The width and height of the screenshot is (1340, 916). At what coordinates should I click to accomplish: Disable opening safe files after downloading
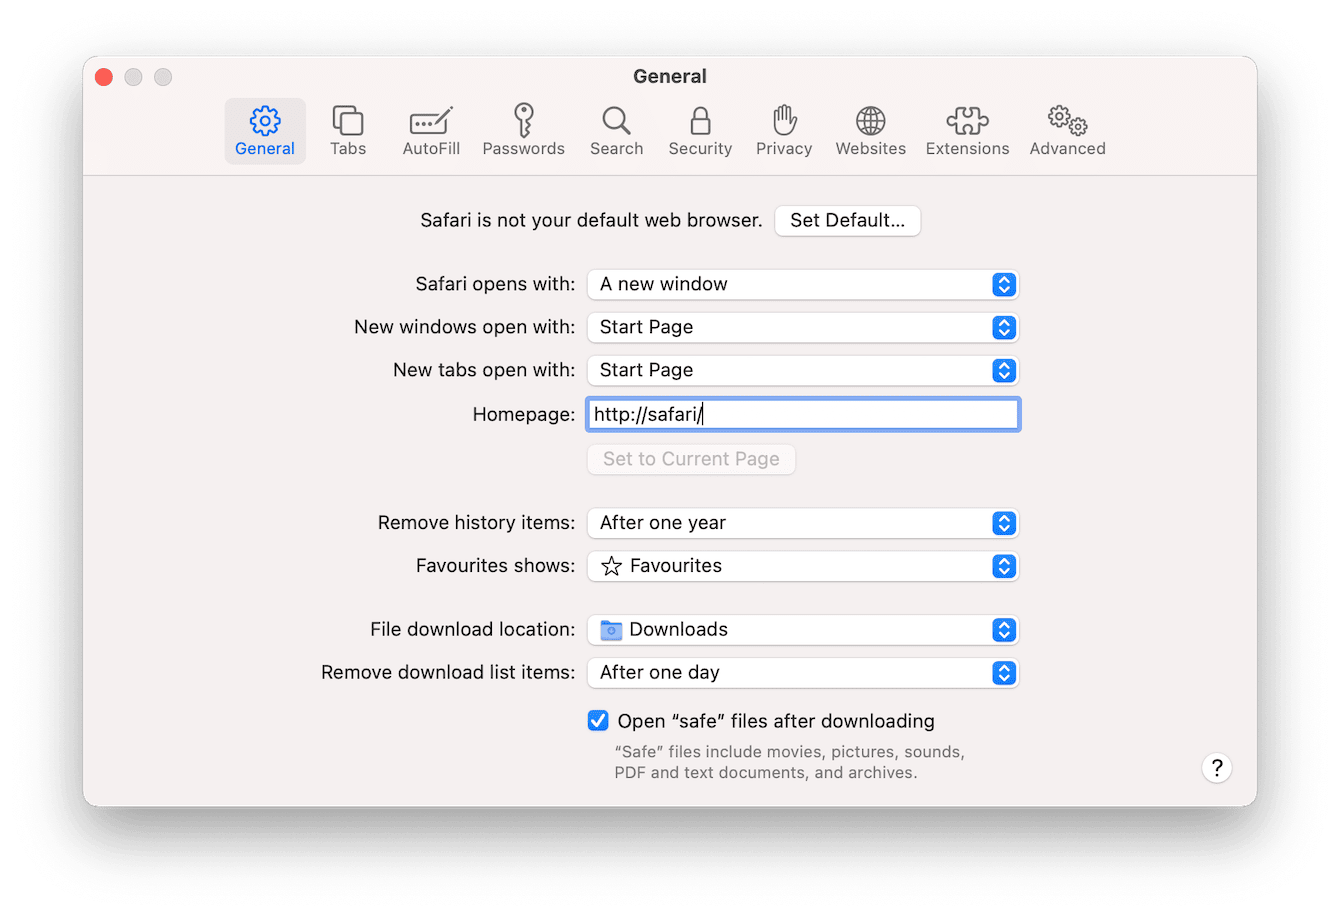pos(597,720)
